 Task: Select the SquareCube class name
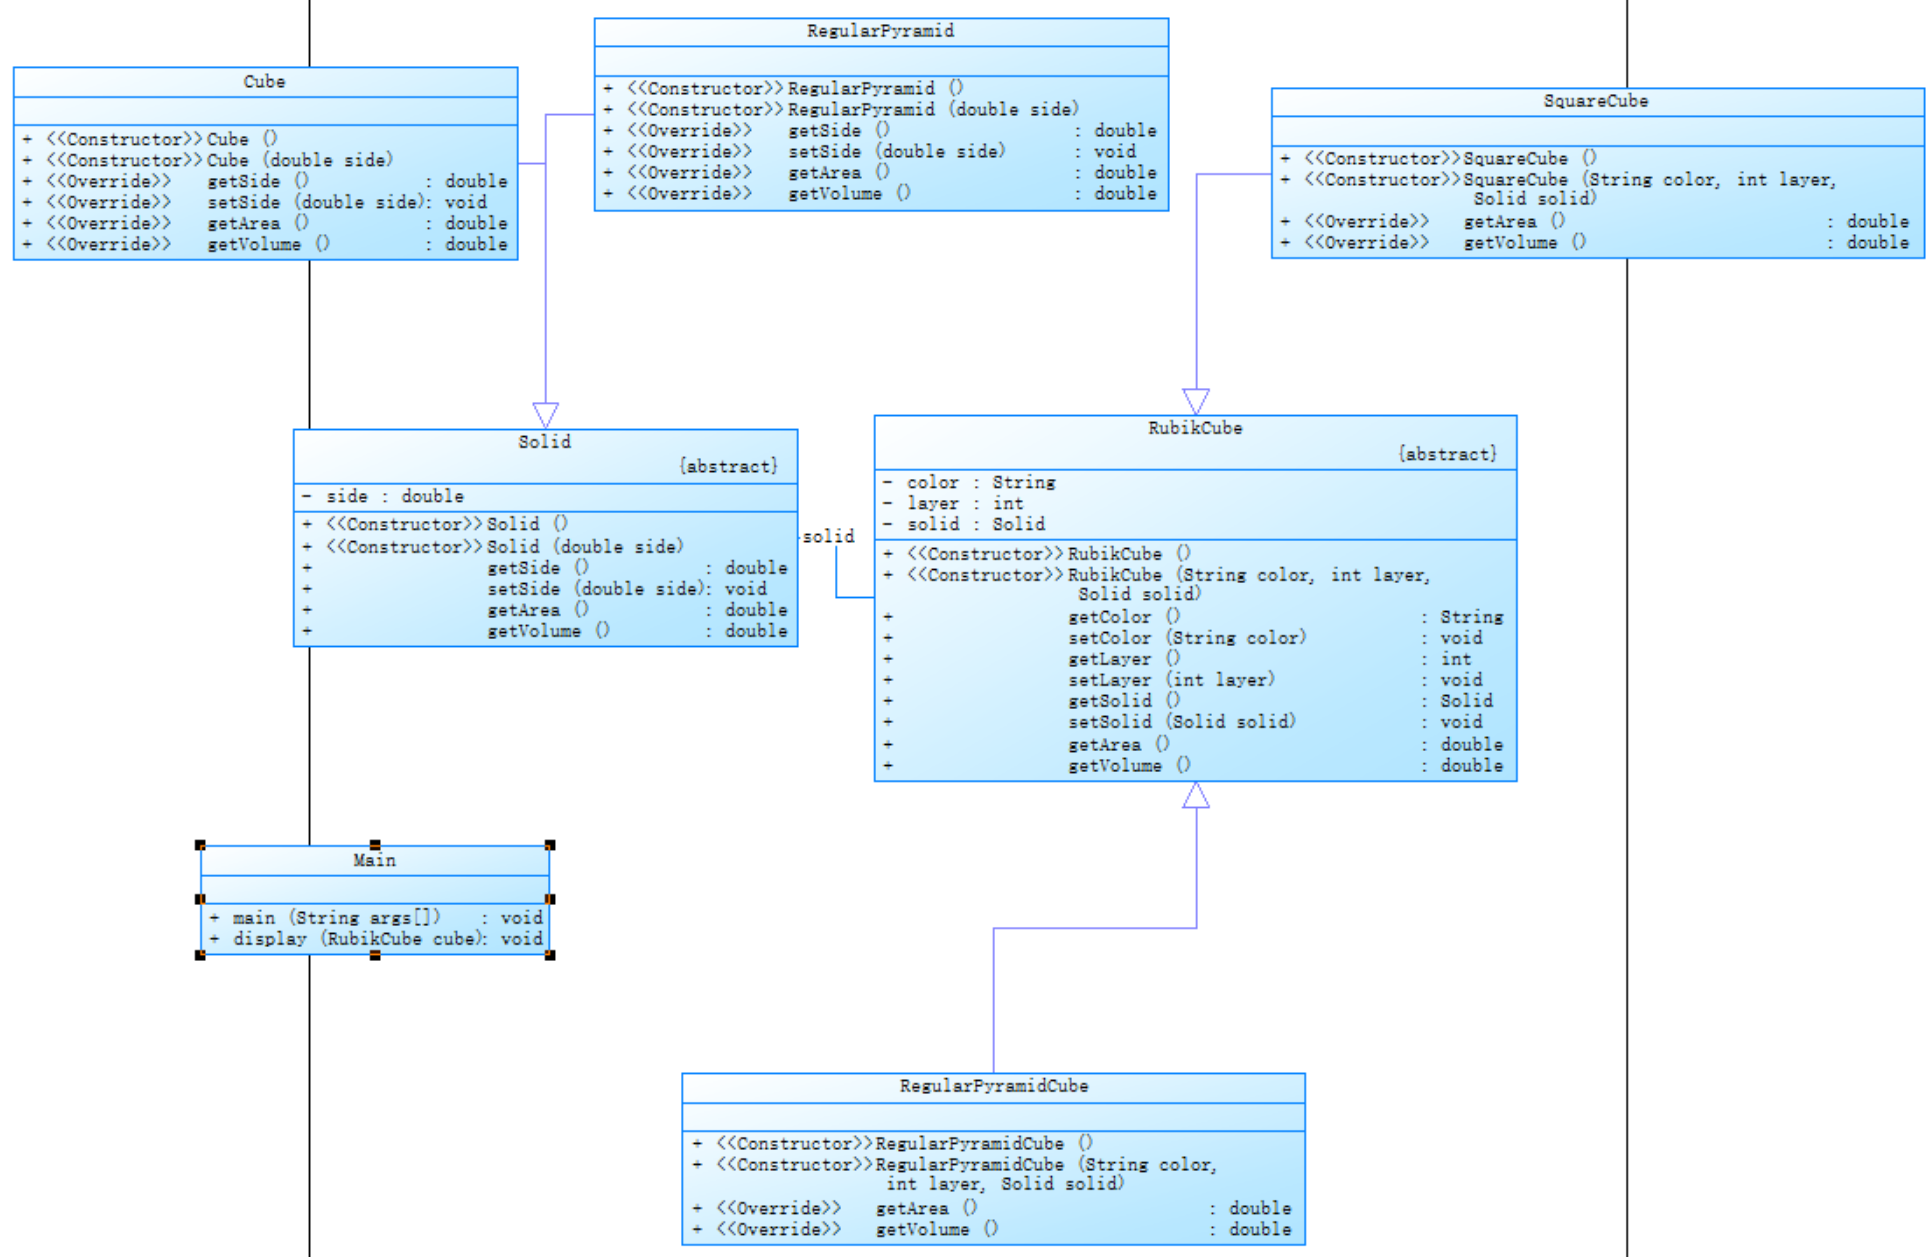[x=1595, y=102]
